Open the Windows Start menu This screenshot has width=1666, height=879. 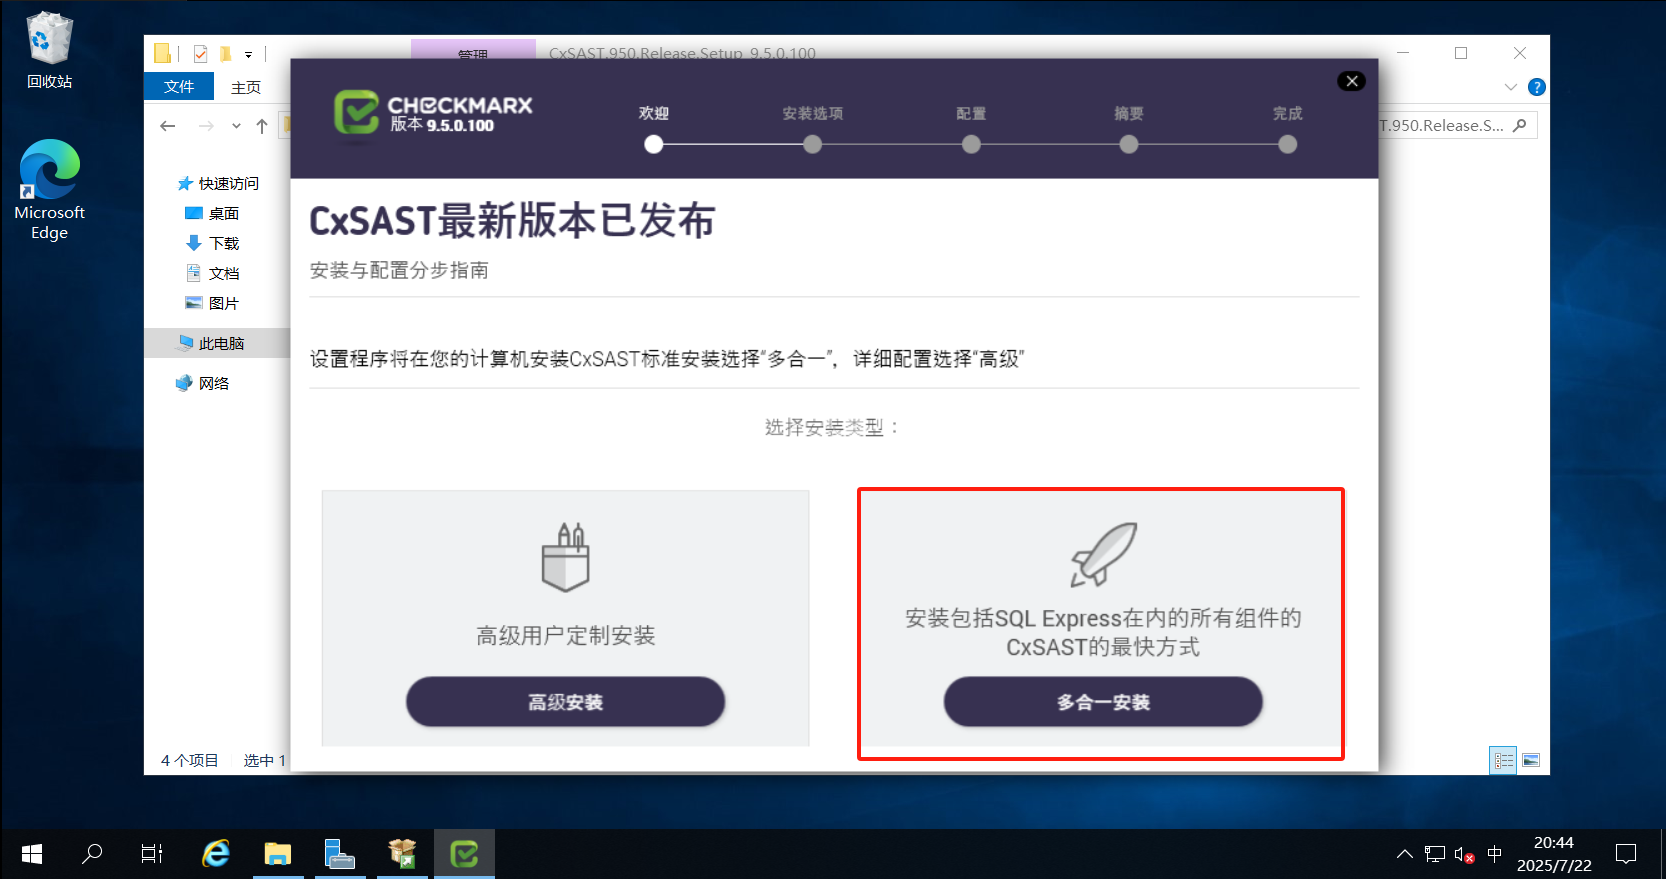coord(32,854)
